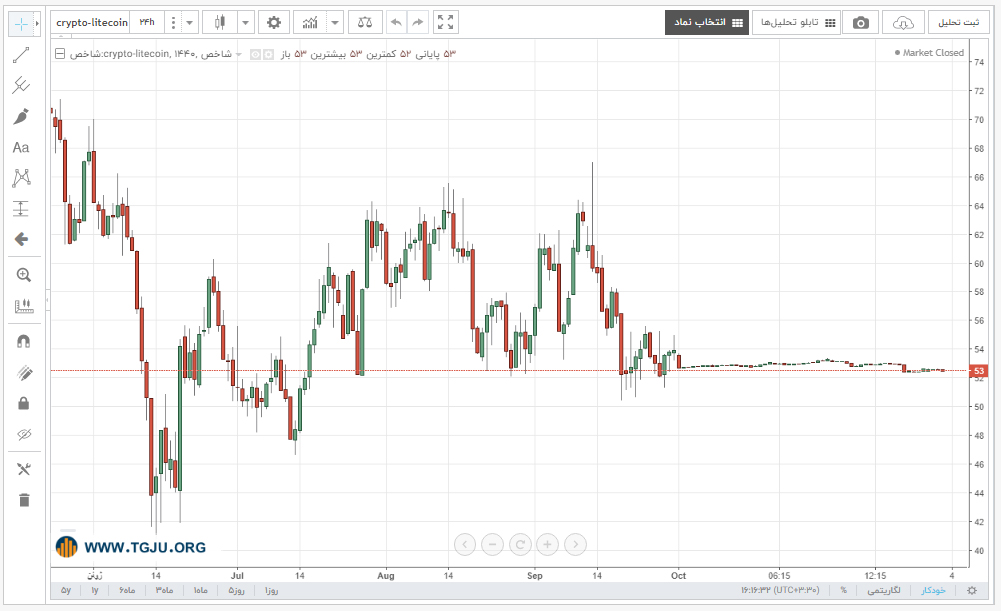Collapse the crypto-litecoin legend with minus box
Image resolution: width=1001 pixels, height=611 pixels.
click(59, 54)
